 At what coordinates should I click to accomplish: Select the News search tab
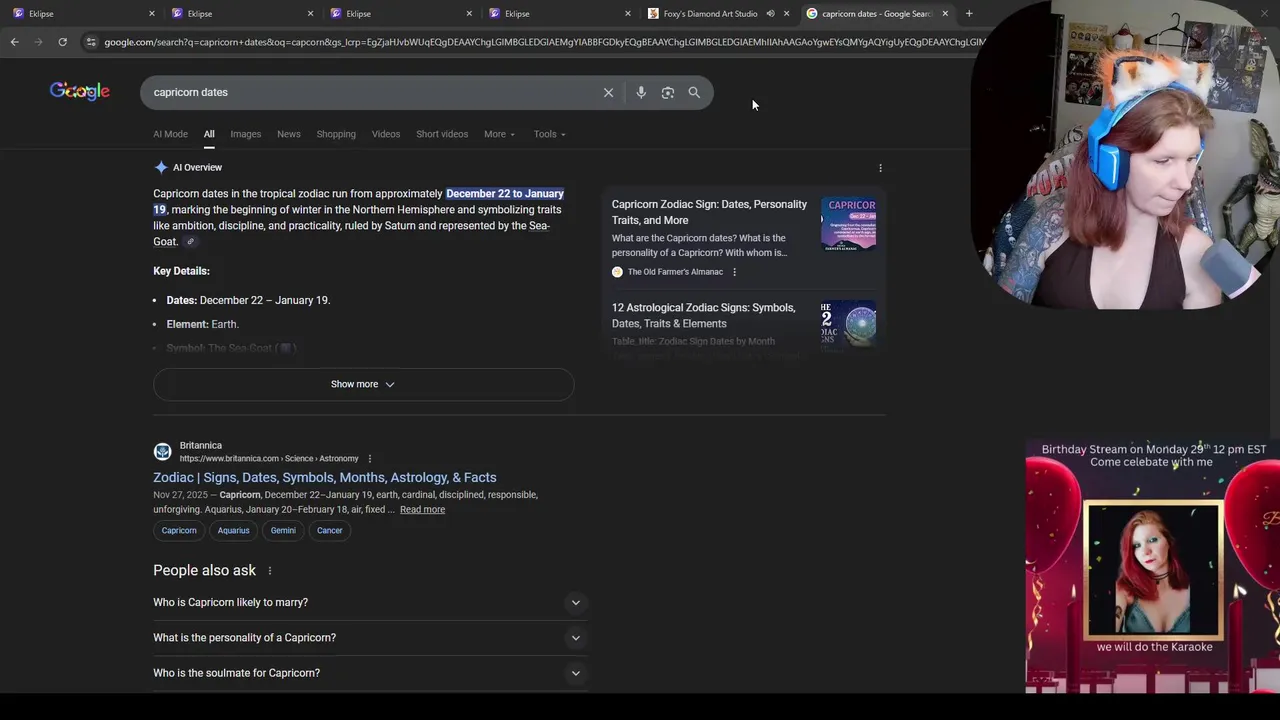coord(288,134)
